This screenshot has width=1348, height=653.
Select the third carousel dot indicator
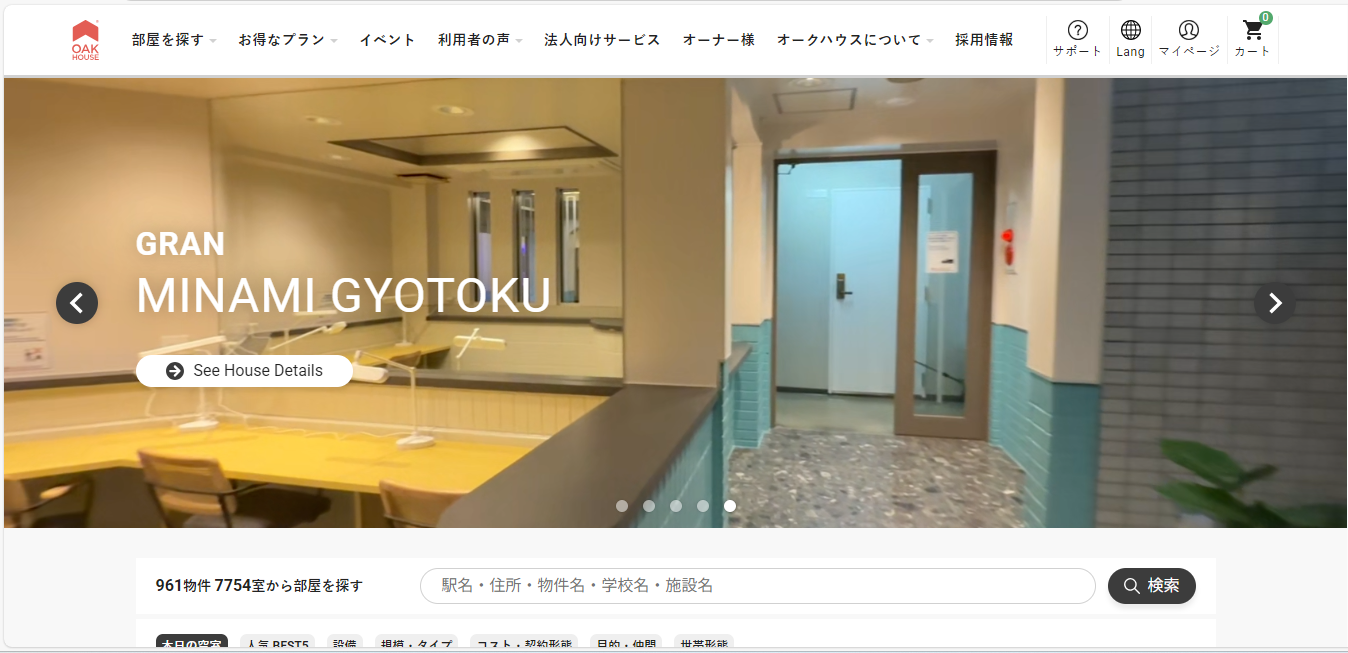[676, 506]
